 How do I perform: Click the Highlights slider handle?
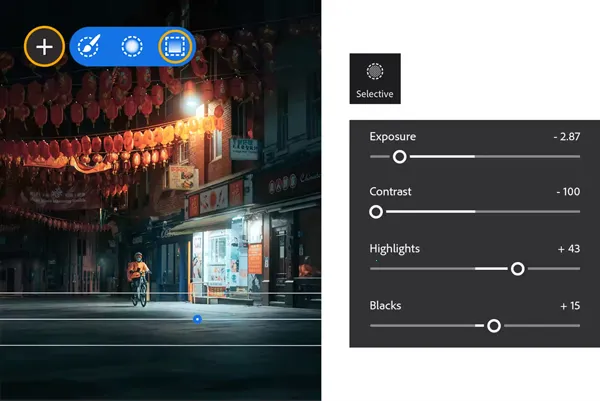click(517, 269)
